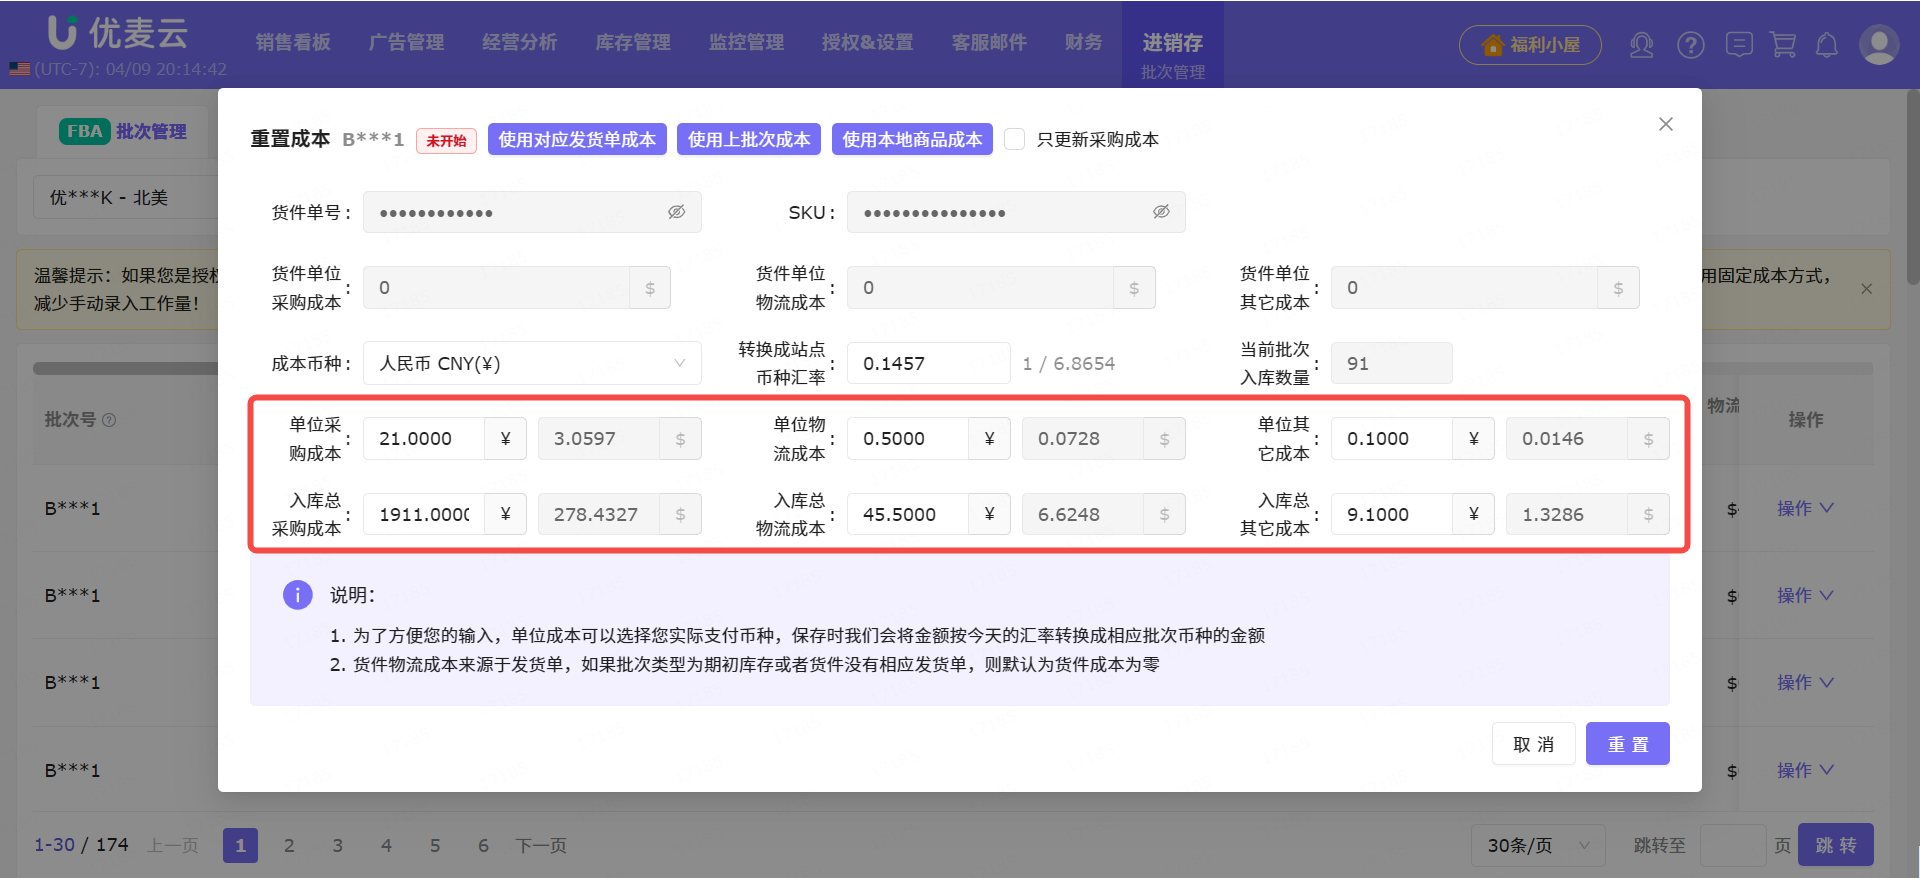1920x878 pixels.
Task: Open the messages feedback icon
Action: [1739, 45]
